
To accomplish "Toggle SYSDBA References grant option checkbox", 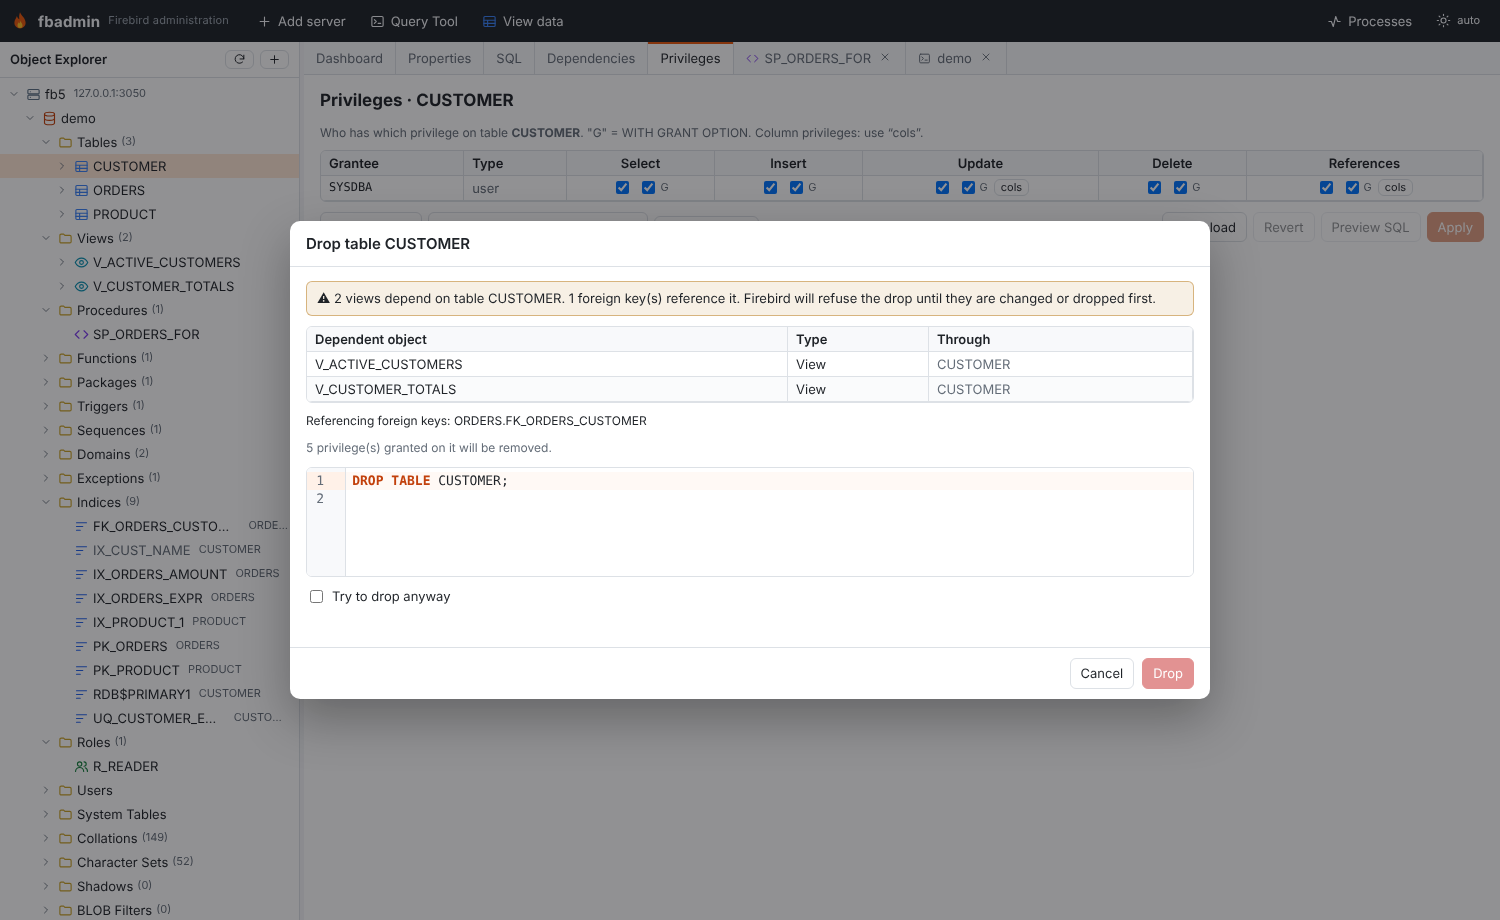I will pos(1353,188).
